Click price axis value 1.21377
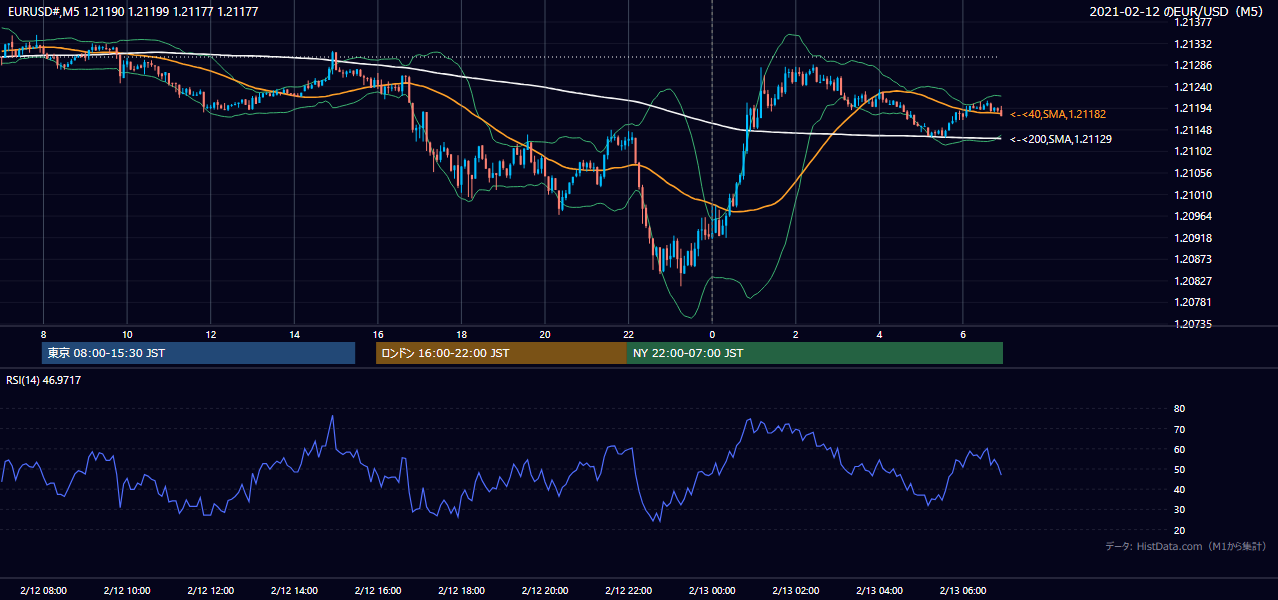The height and width of the screenshot is (600, 1278). coord(1193,22)
